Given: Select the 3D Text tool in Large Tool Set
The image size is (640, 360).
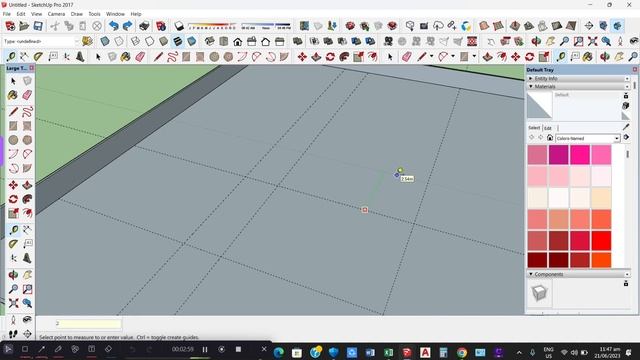Looking at the screenshot, I should [27, 258].
